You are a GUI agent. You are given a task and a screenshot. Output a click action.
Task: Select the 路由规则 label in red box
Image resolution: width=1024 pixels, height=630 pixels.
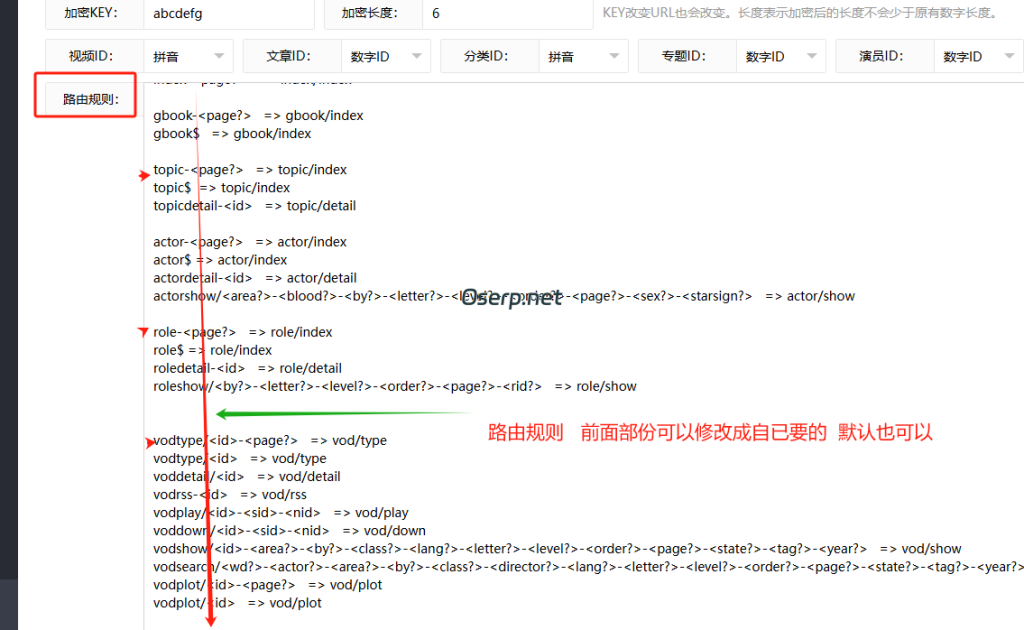85,95
